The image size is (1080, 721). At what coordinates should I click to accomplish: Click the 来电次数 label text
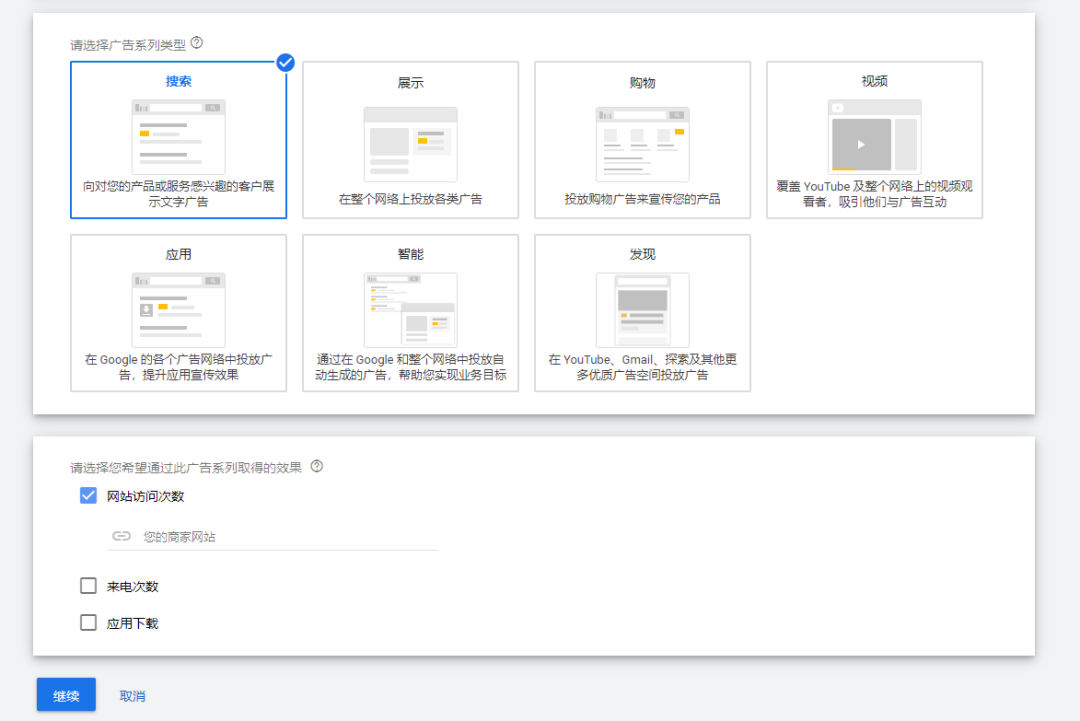click(132, 587)
